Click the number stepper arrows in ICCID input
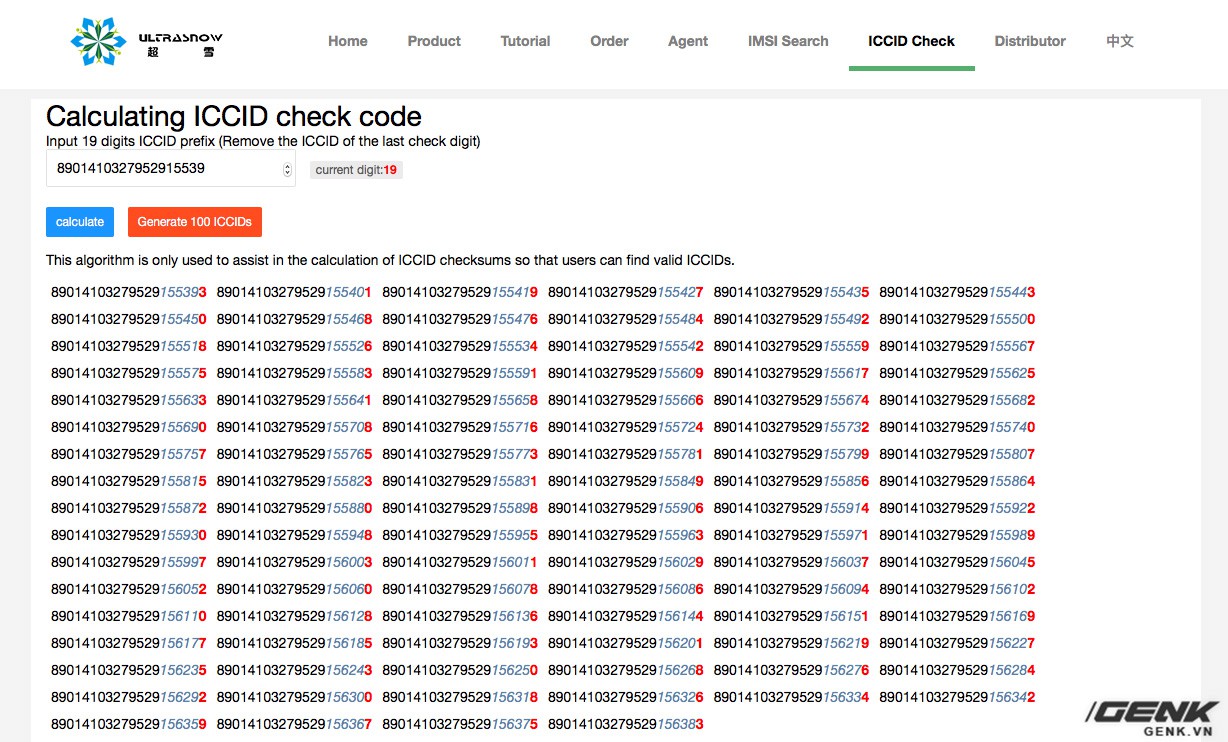This screenshot has width=1228, height=742. click(288, 169)
